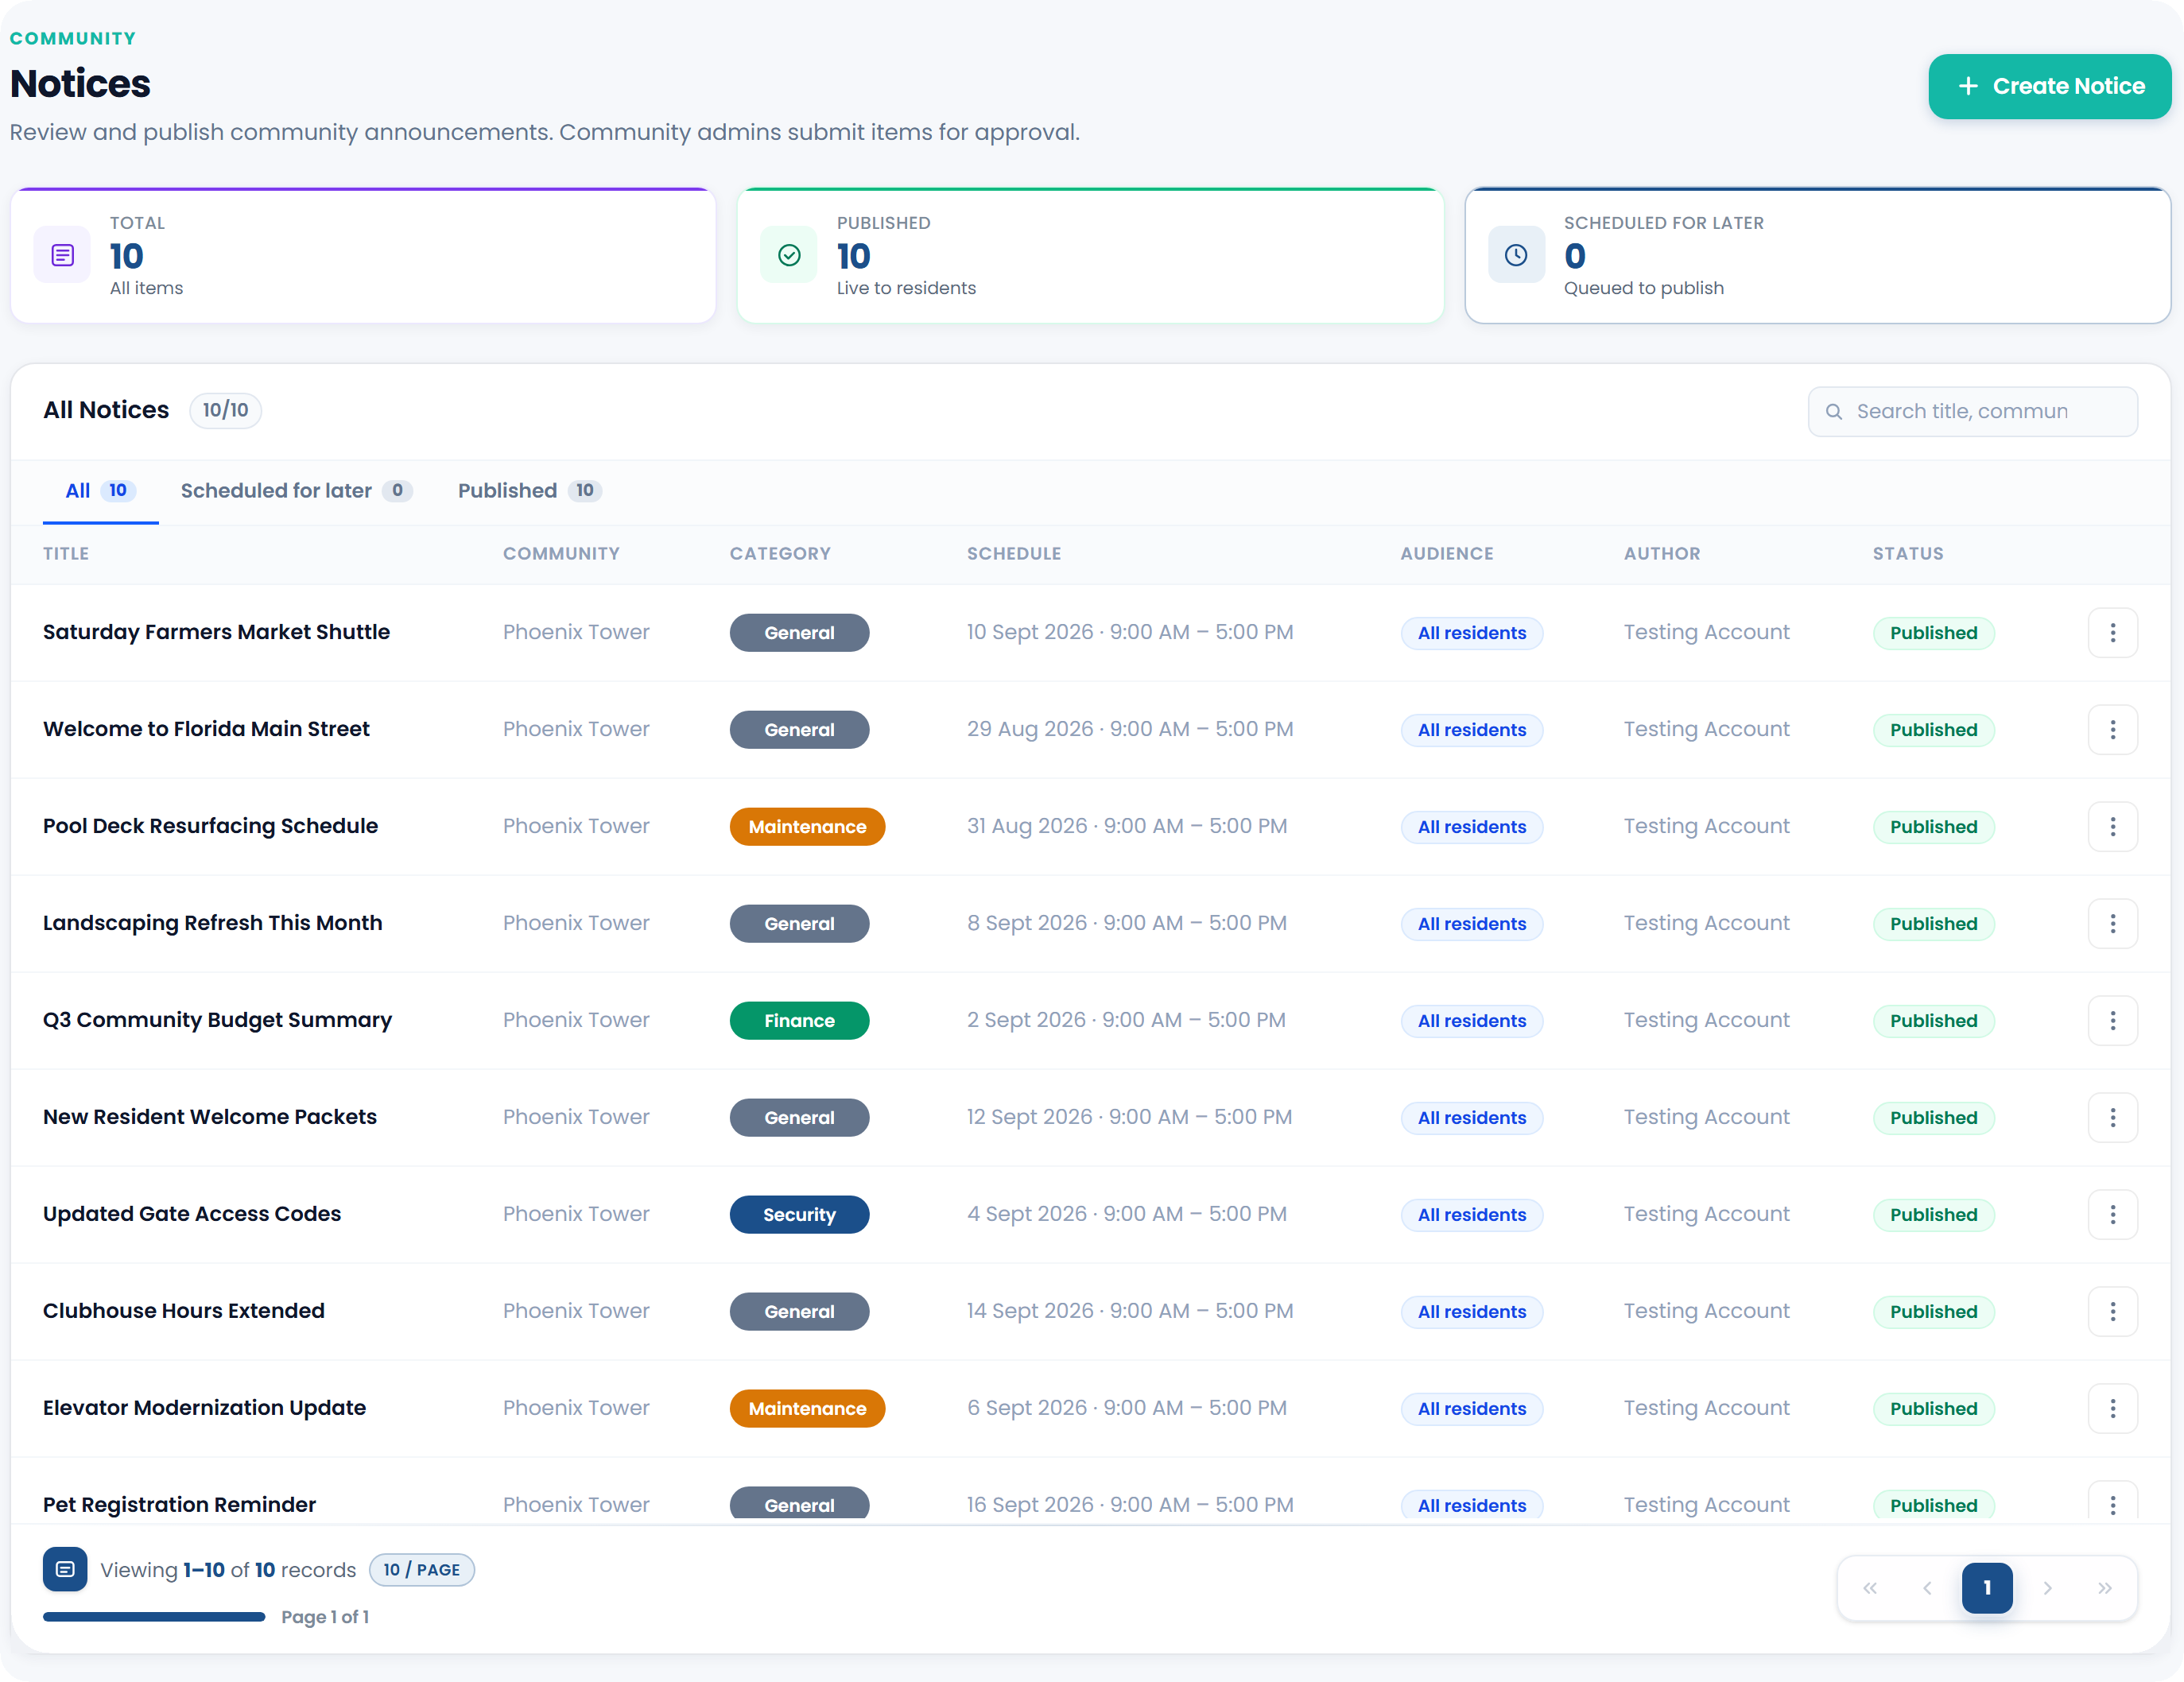Viewport: 2184px width, 1682px height.
Task: Open Saturday Farmers Market Shuttle notice
Action: 216,632
